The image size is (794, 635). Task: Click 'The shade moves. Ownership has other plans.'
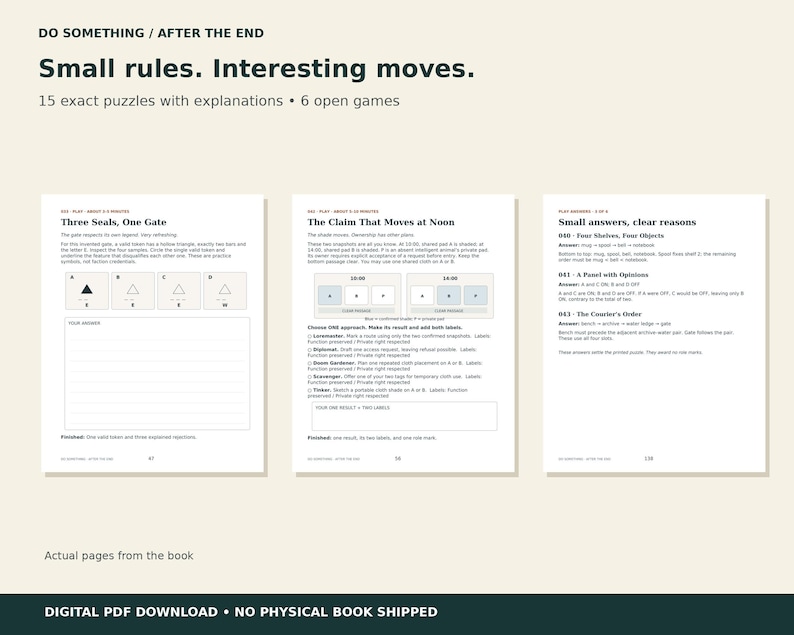[361, 235]
